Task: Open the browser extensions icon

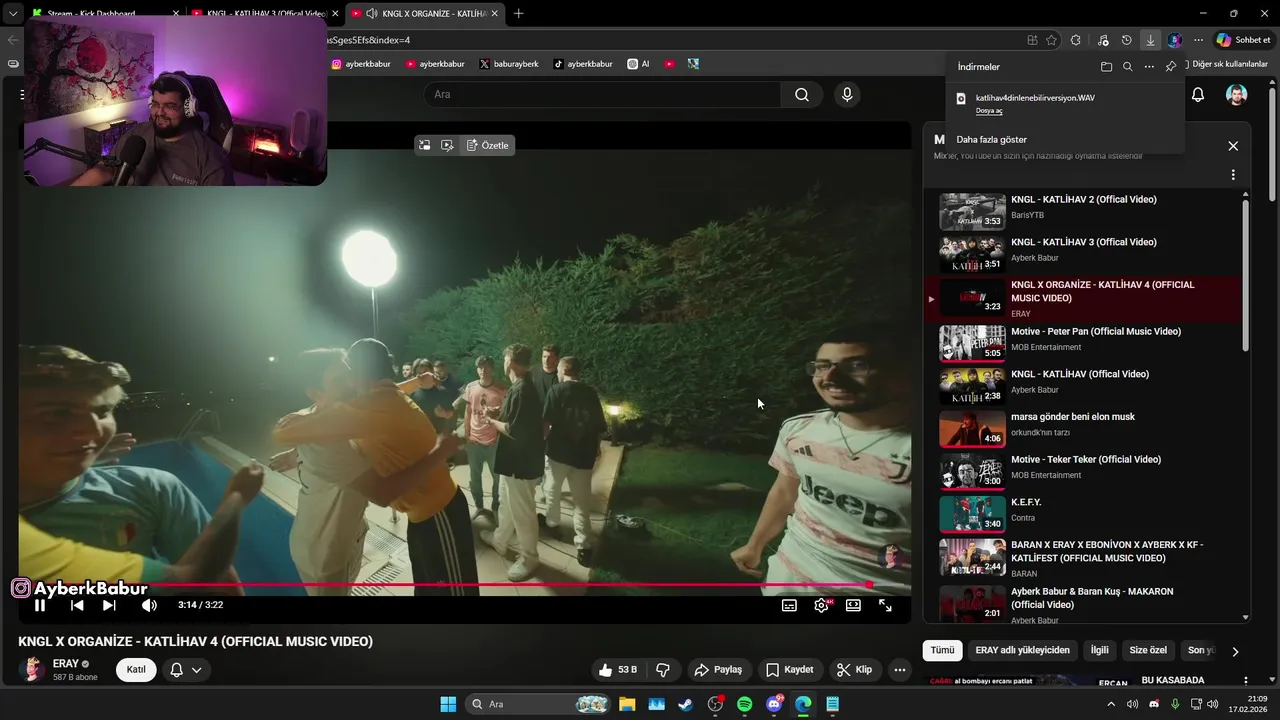Action: tap(1076, 40)
